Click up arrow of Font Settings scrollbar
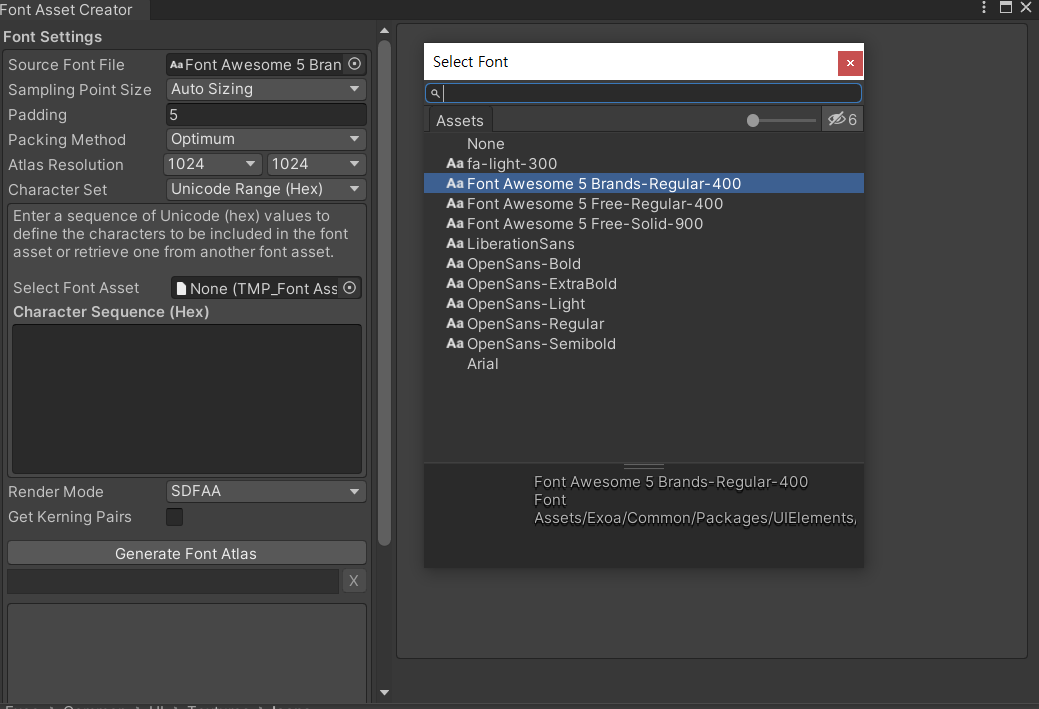 (x=384, y=30)
